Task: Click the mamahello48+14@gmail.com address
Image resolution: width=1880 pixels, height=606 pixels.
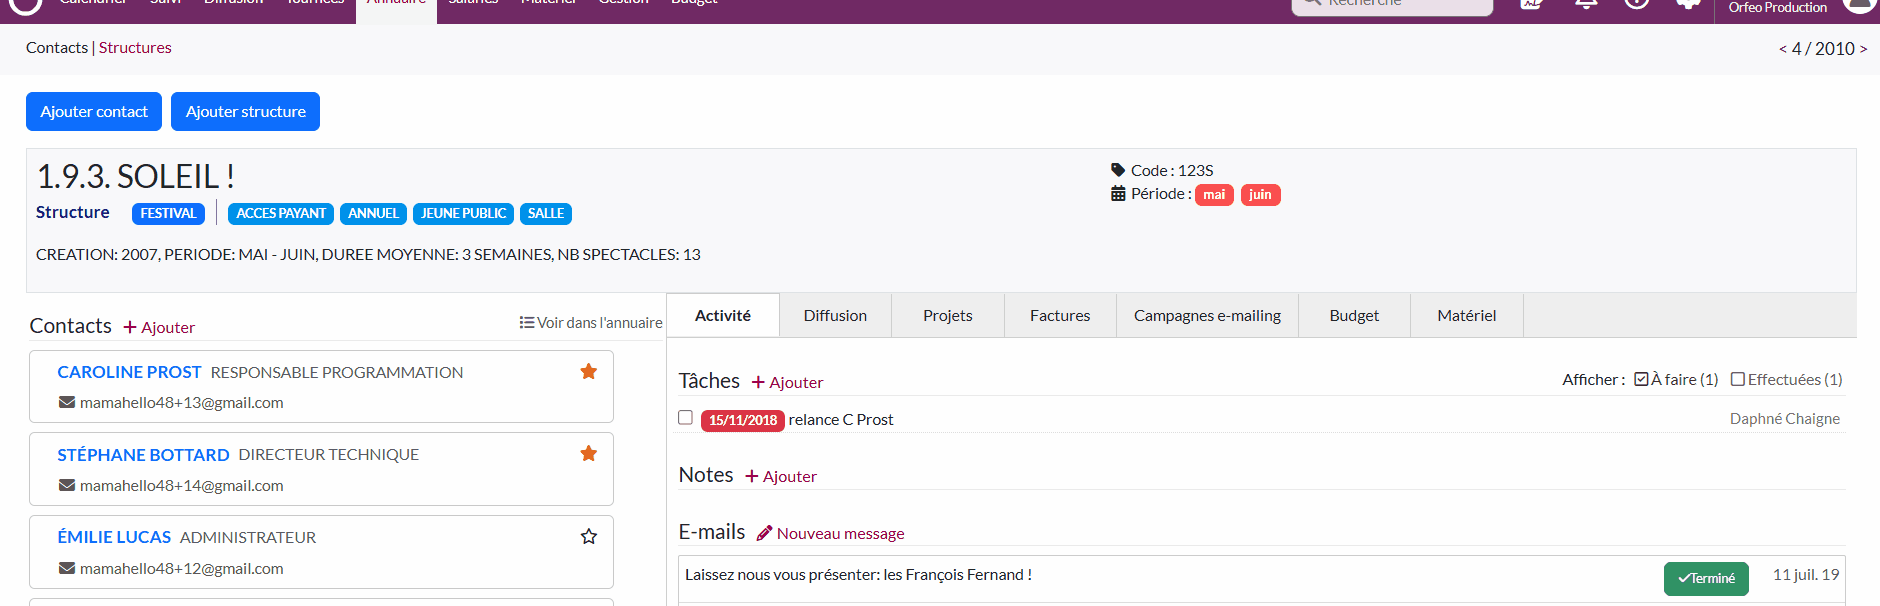Action: pyautogui.click(x=182, y=485)
